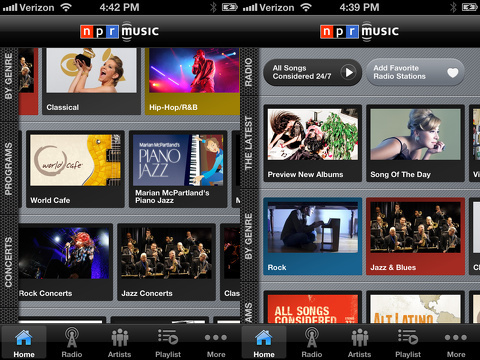Open Artists tab in the right screen
This screenshot has width=480, height=360.
point(360,342)
